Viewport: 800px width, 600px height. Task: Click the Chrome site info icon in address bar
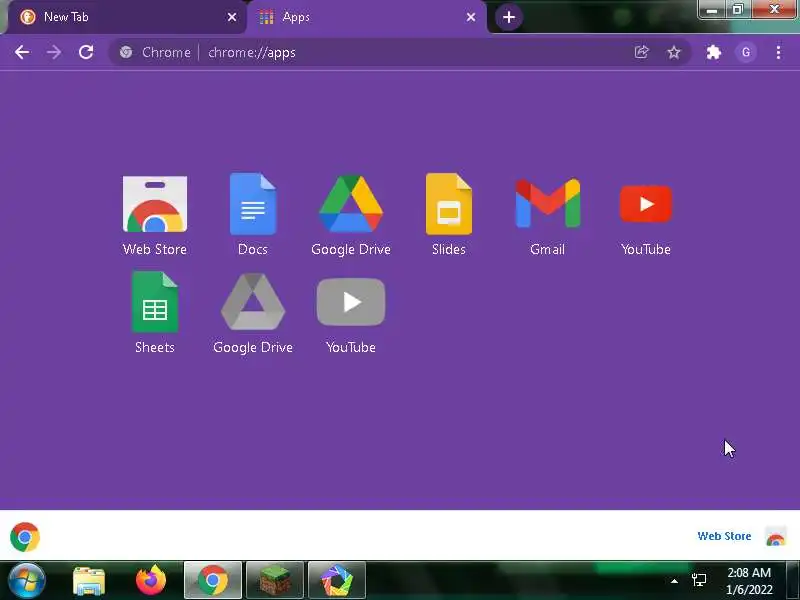(x=126, y=52)
